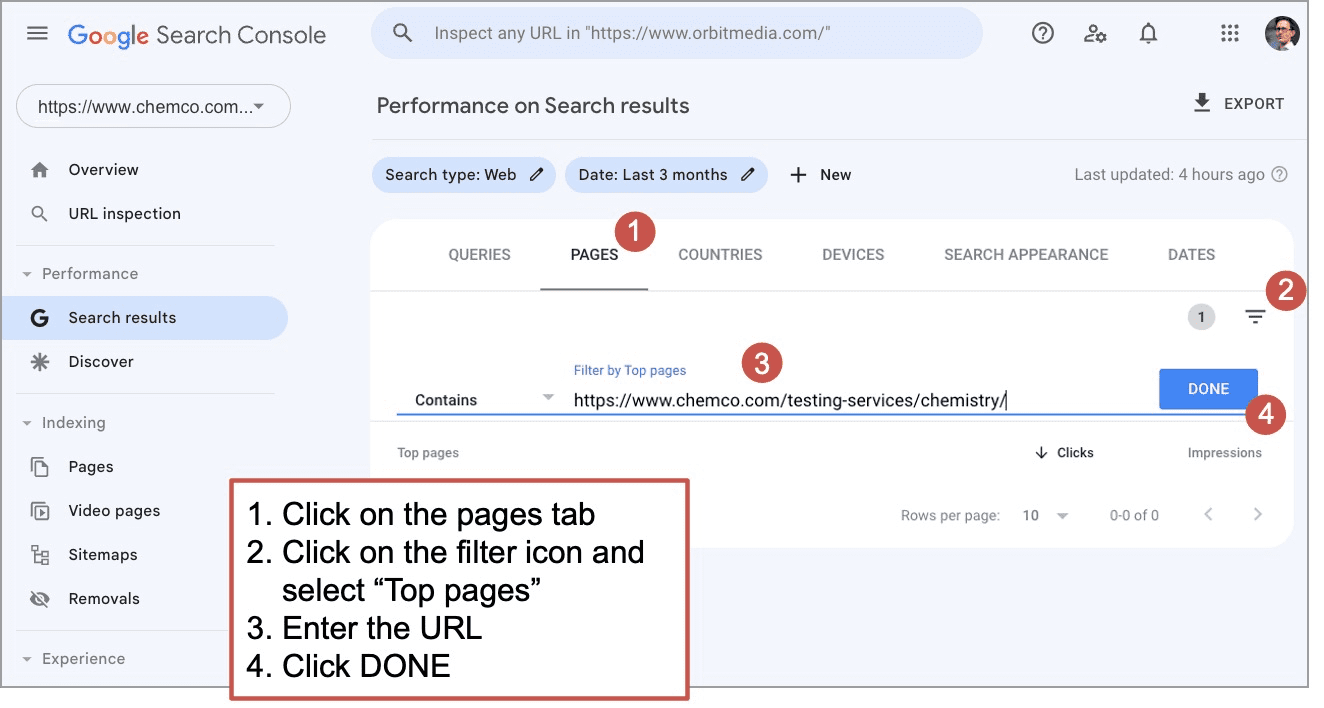
Task: Click the Inspect any URL search field
Action: click(676, 33)
